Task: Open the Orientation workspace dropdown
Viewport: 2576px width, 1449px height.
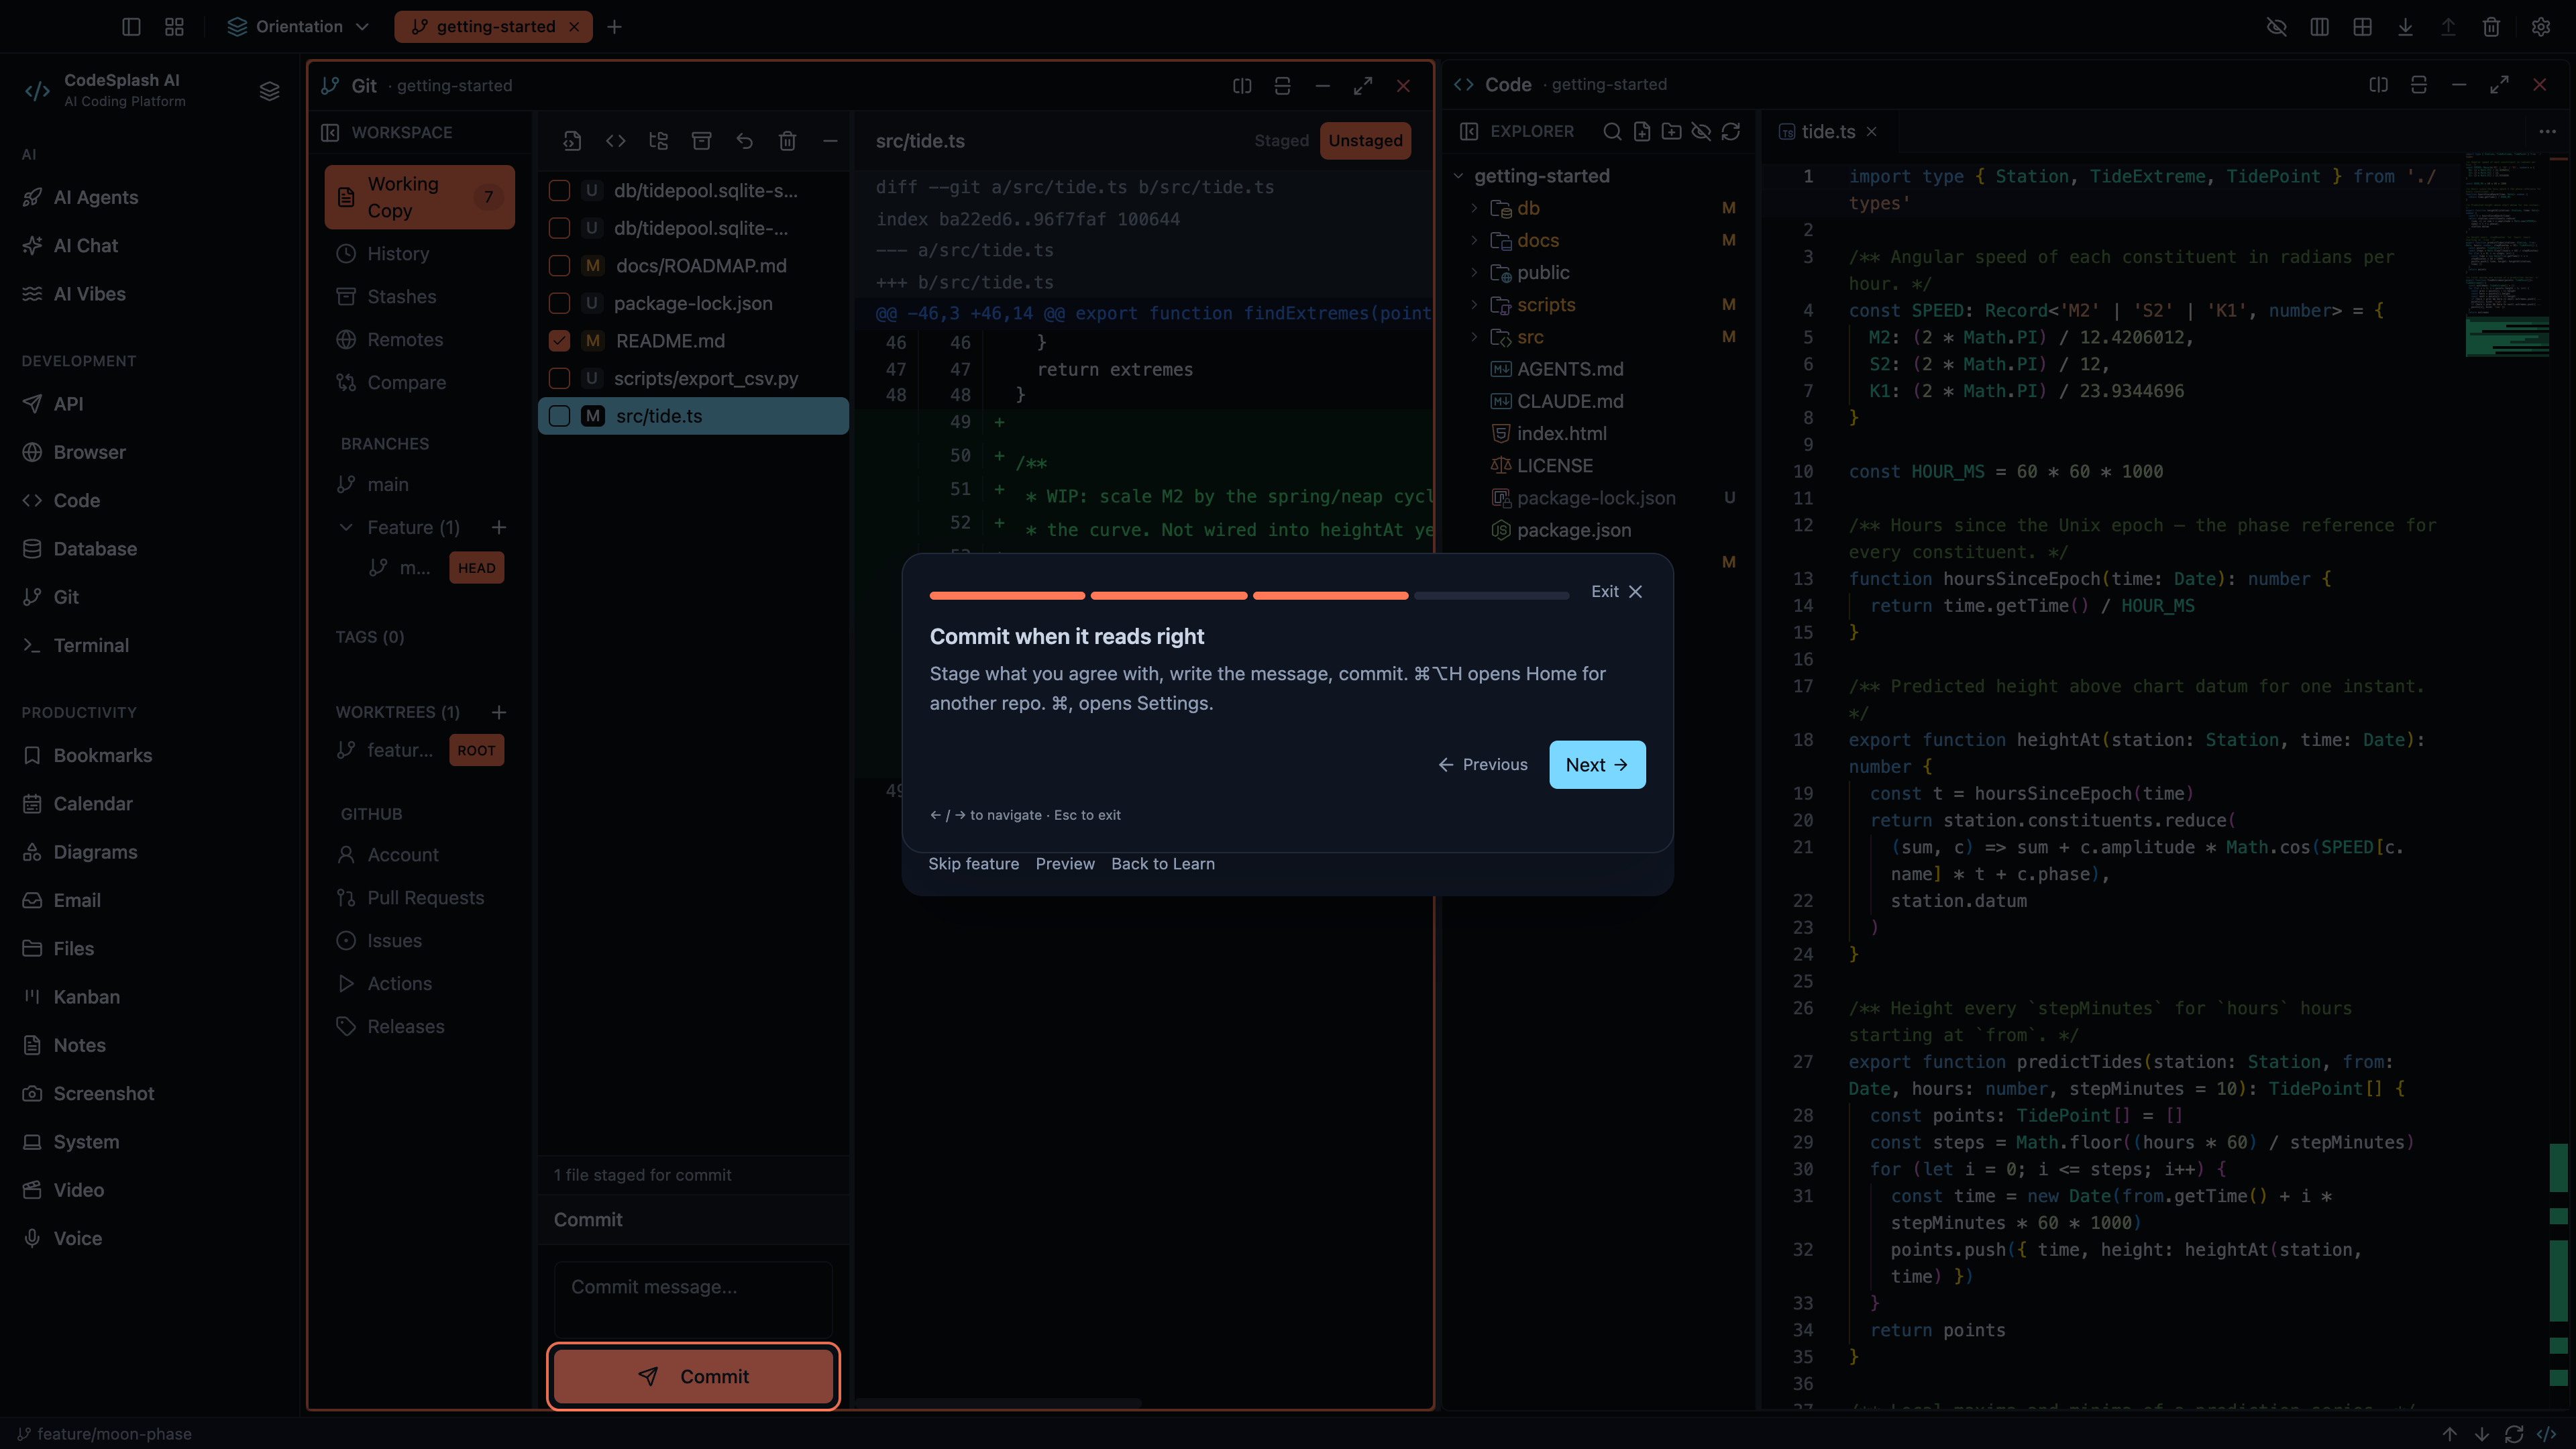Action: click(x=299, y=27)
